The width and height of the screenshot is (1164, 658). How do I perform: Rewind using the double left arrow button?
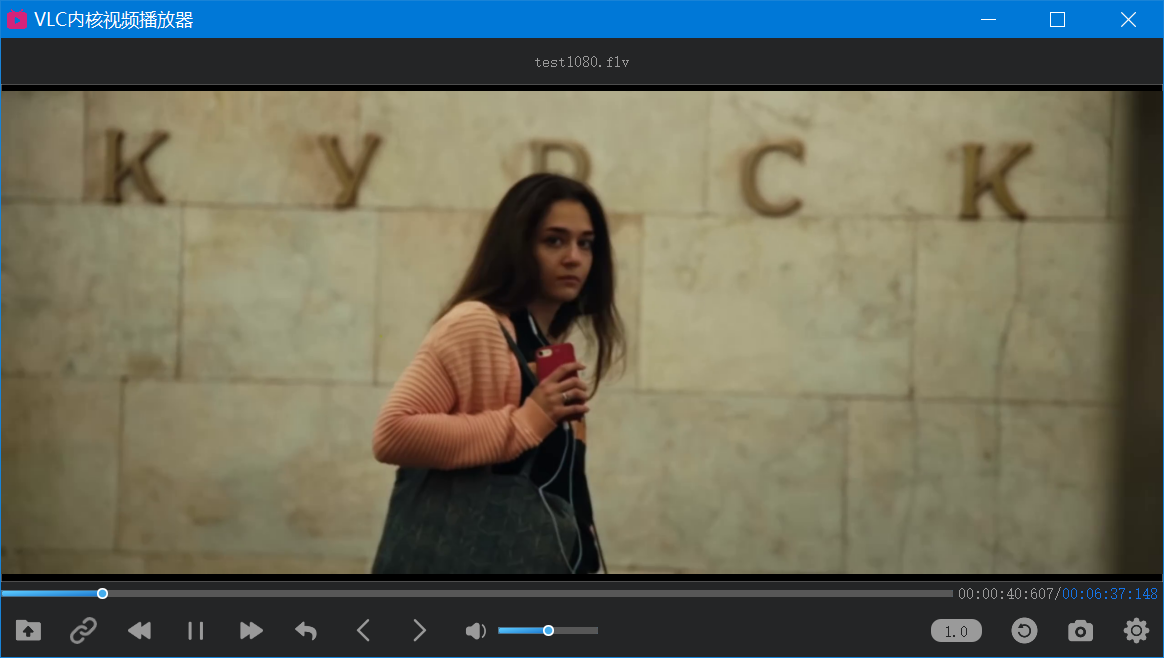coord(140,631)
